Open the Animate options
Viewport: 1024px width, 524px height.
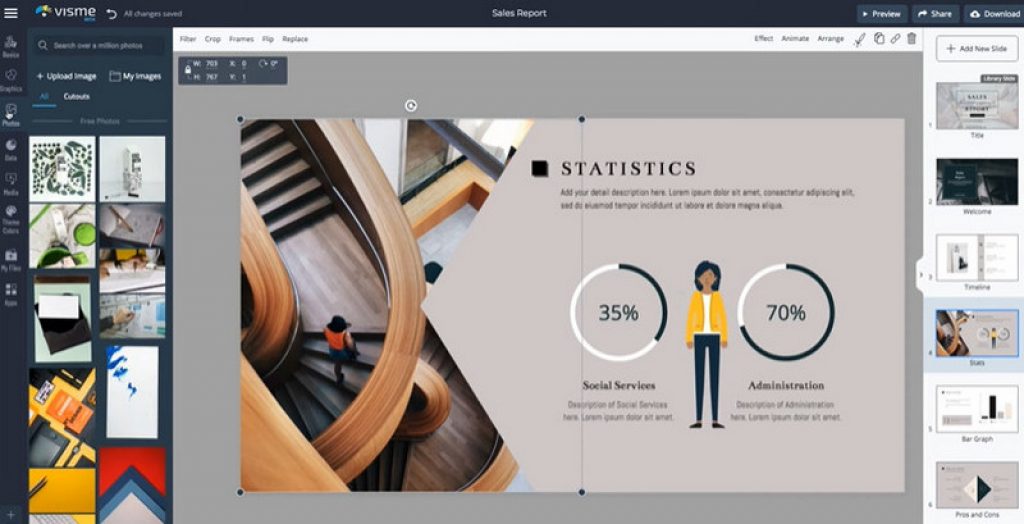pyautogui.click(x=795, y=39)
